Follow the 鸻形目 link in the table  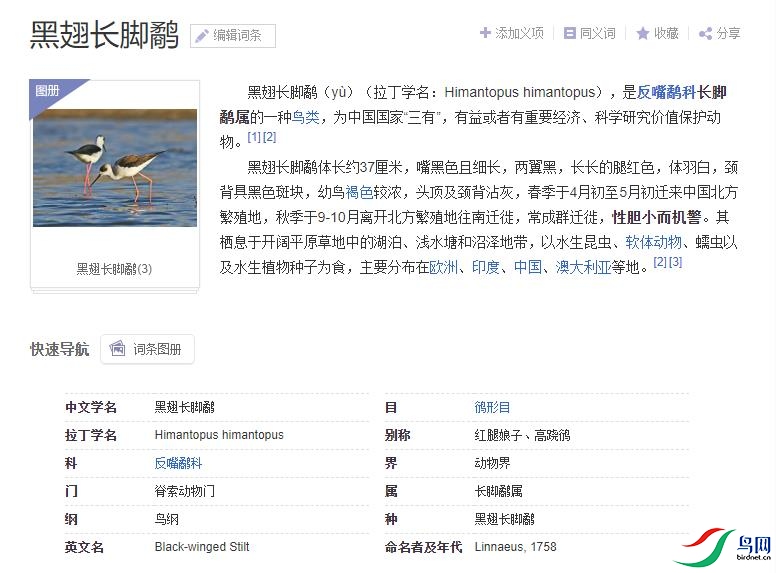pyautogui.click(x=492, y=407)
